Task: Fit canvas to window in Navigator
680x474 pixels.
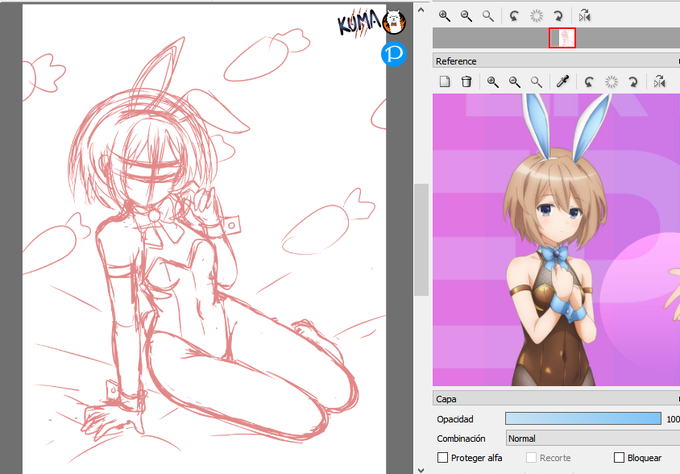Action: 488,16
